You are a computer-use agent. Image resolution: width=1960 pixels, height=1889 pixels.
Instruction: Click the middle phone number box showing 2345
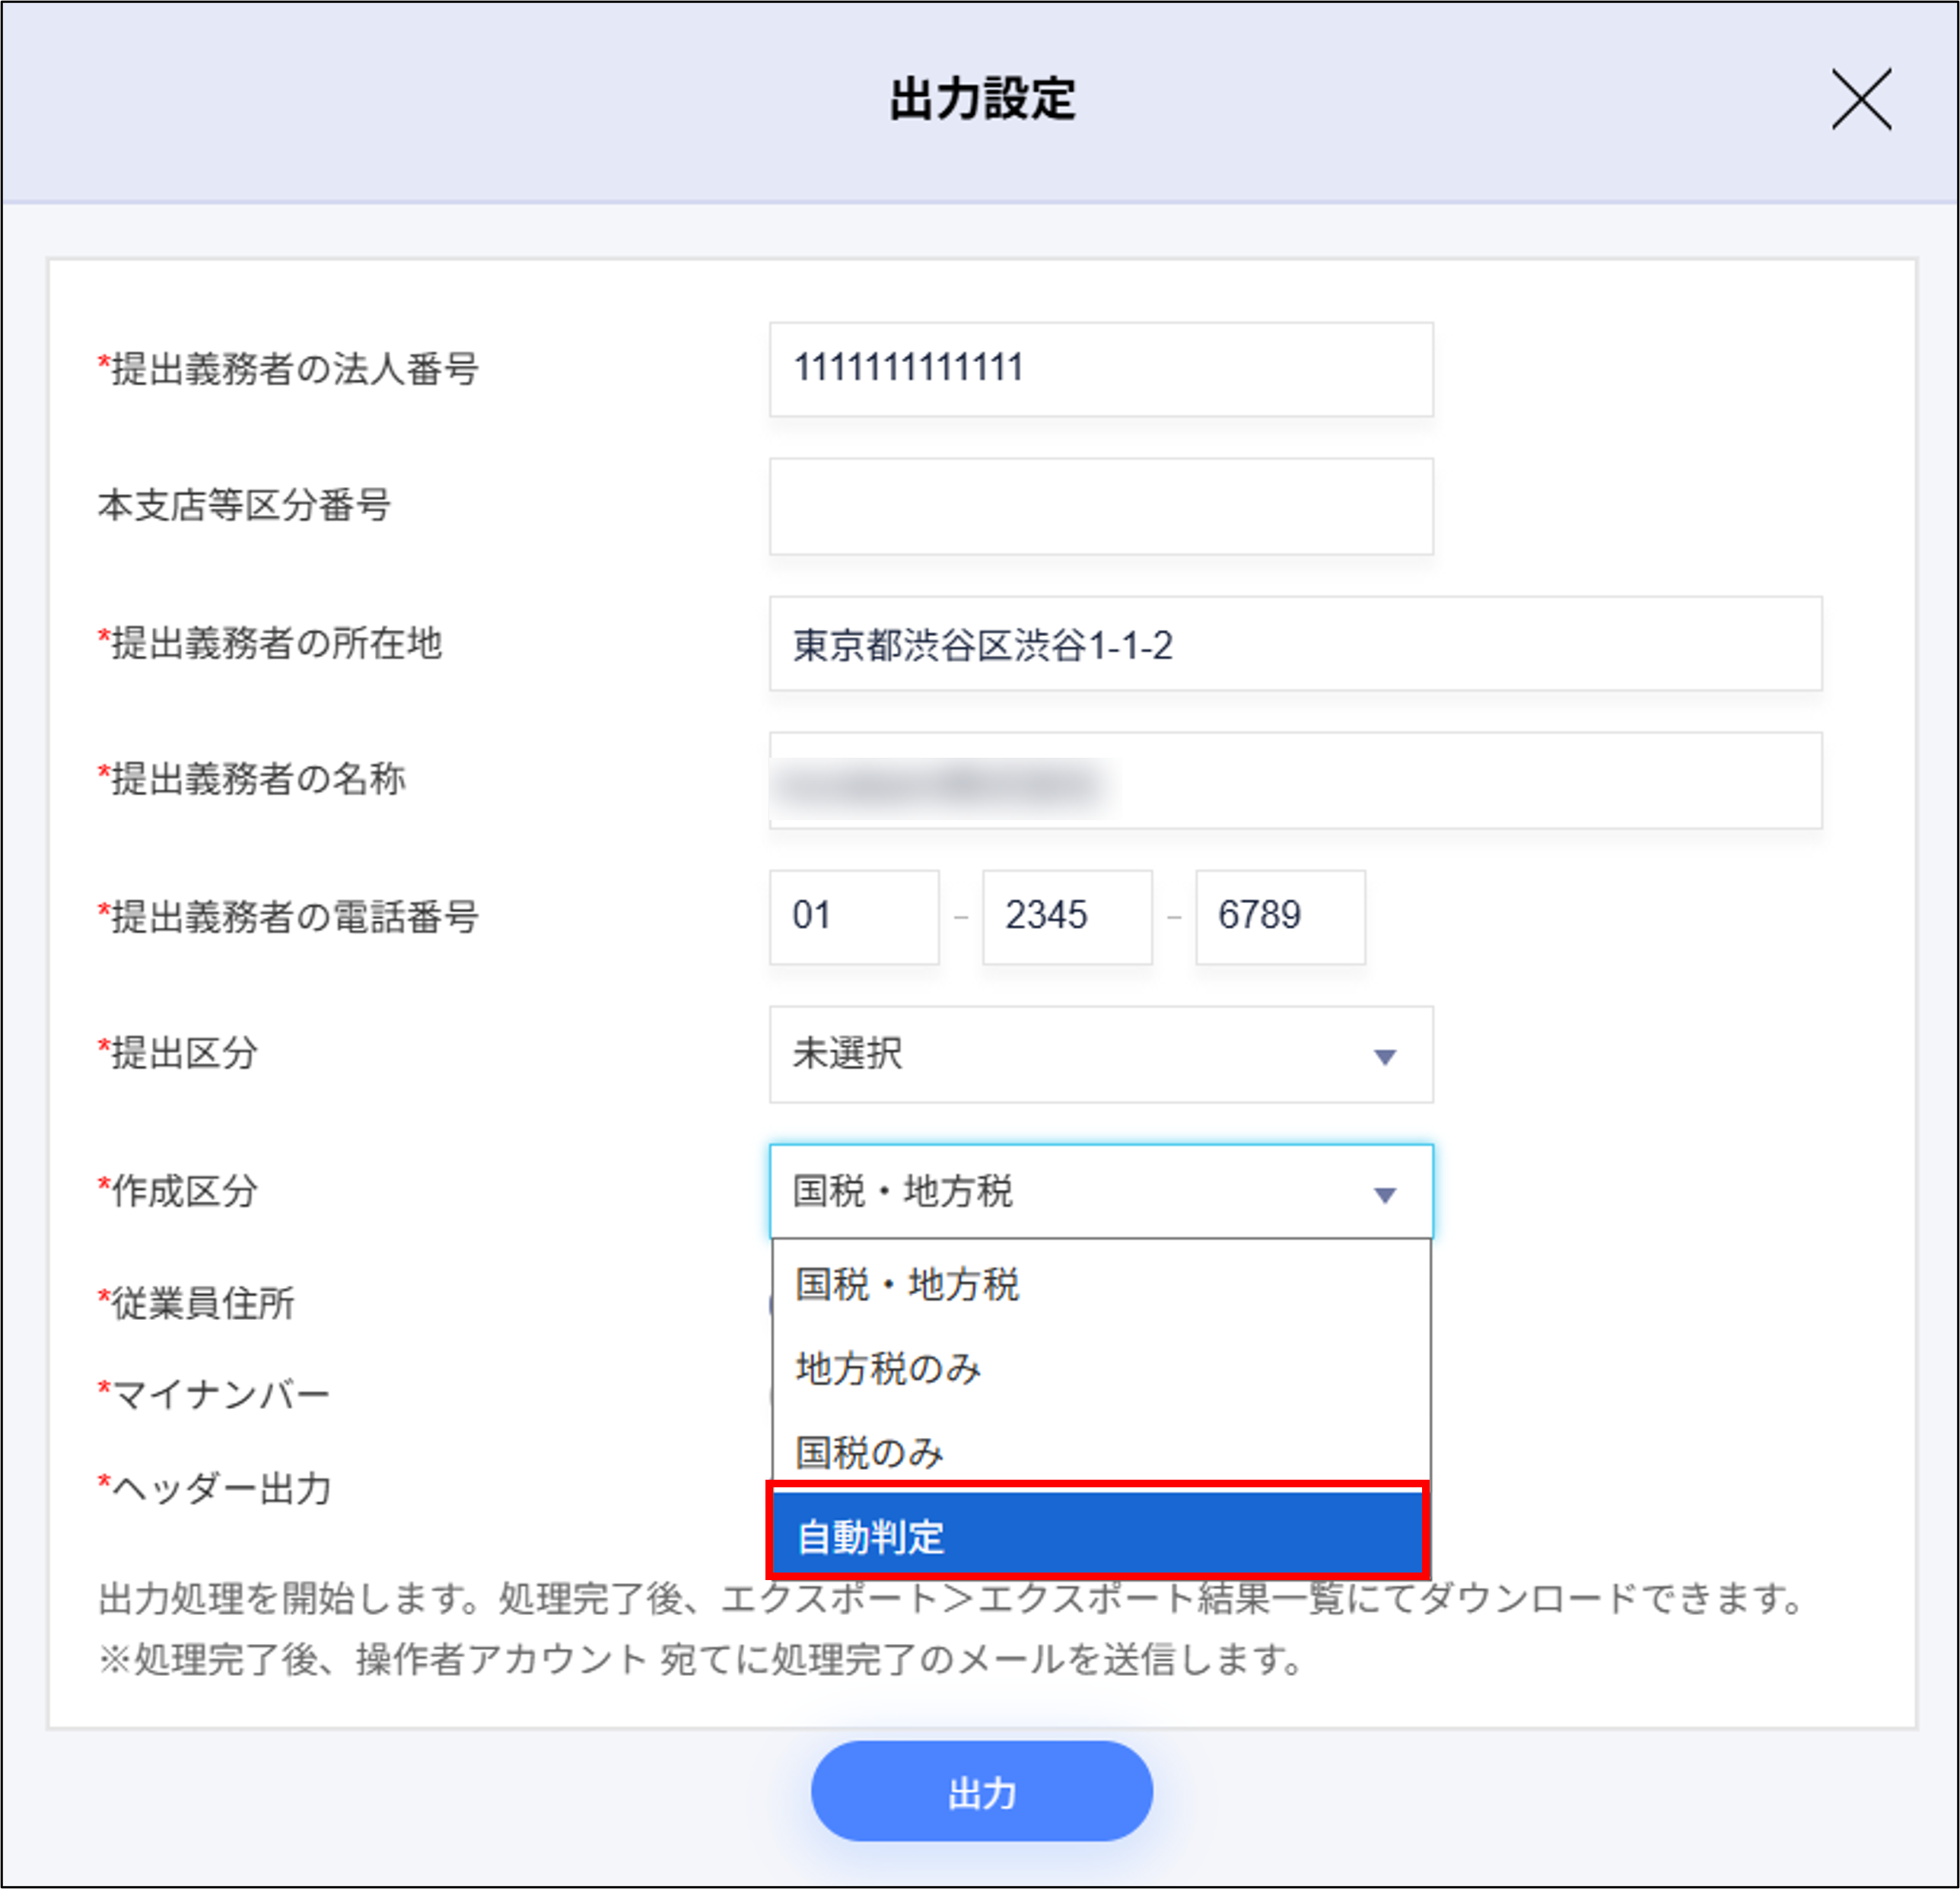[1066, 917]
